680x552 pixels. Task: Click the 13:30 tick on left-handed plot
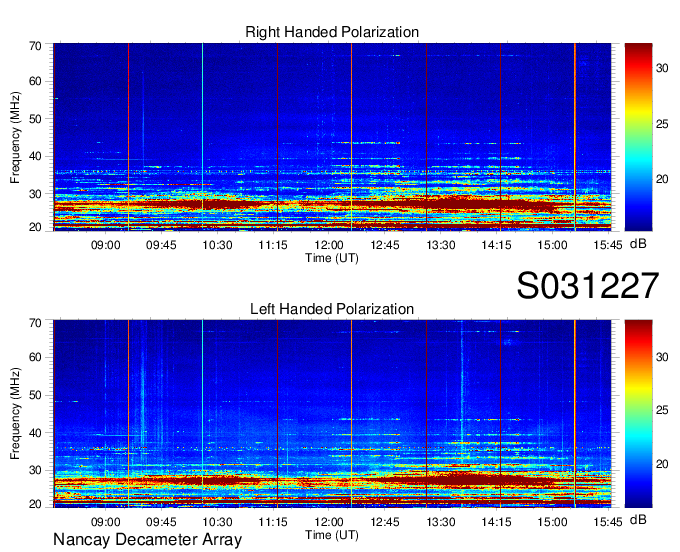click(441, 522)
